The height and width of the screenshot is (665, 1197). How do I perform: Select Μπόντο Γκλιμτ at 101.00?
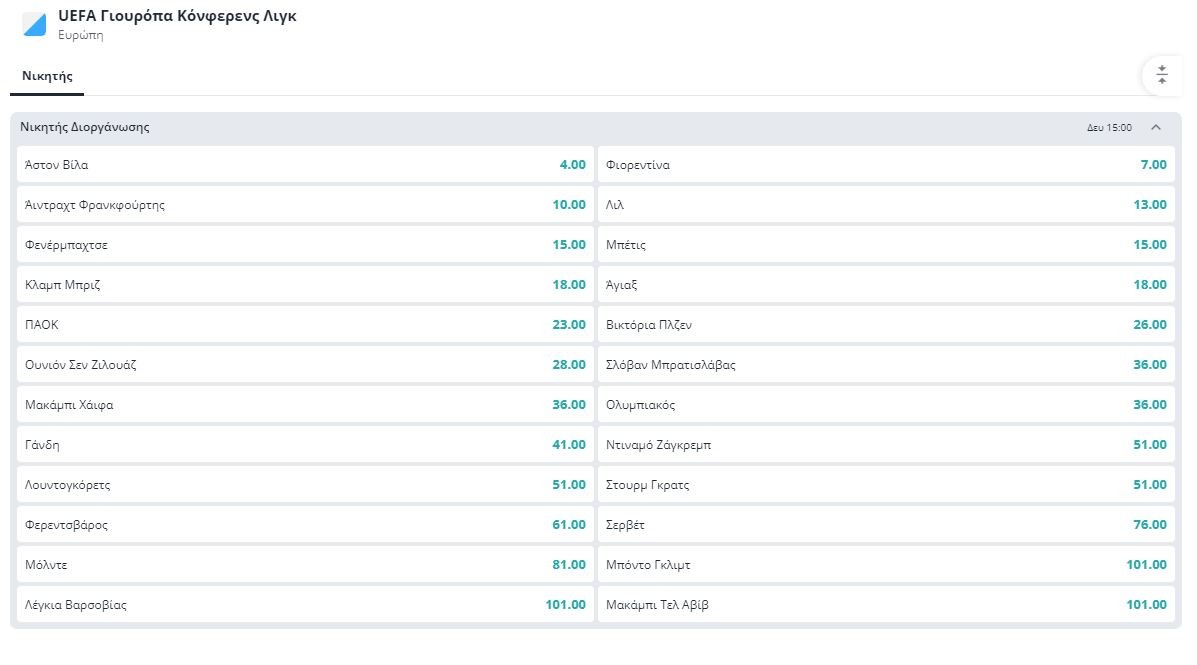tap(886, 565)
